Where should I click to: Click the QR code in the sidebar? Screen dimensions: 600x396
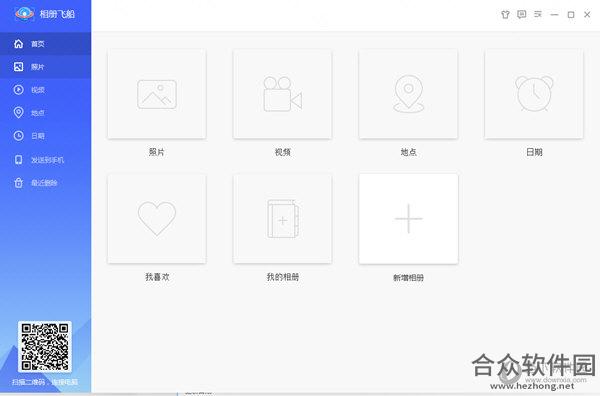pos(45,347)
